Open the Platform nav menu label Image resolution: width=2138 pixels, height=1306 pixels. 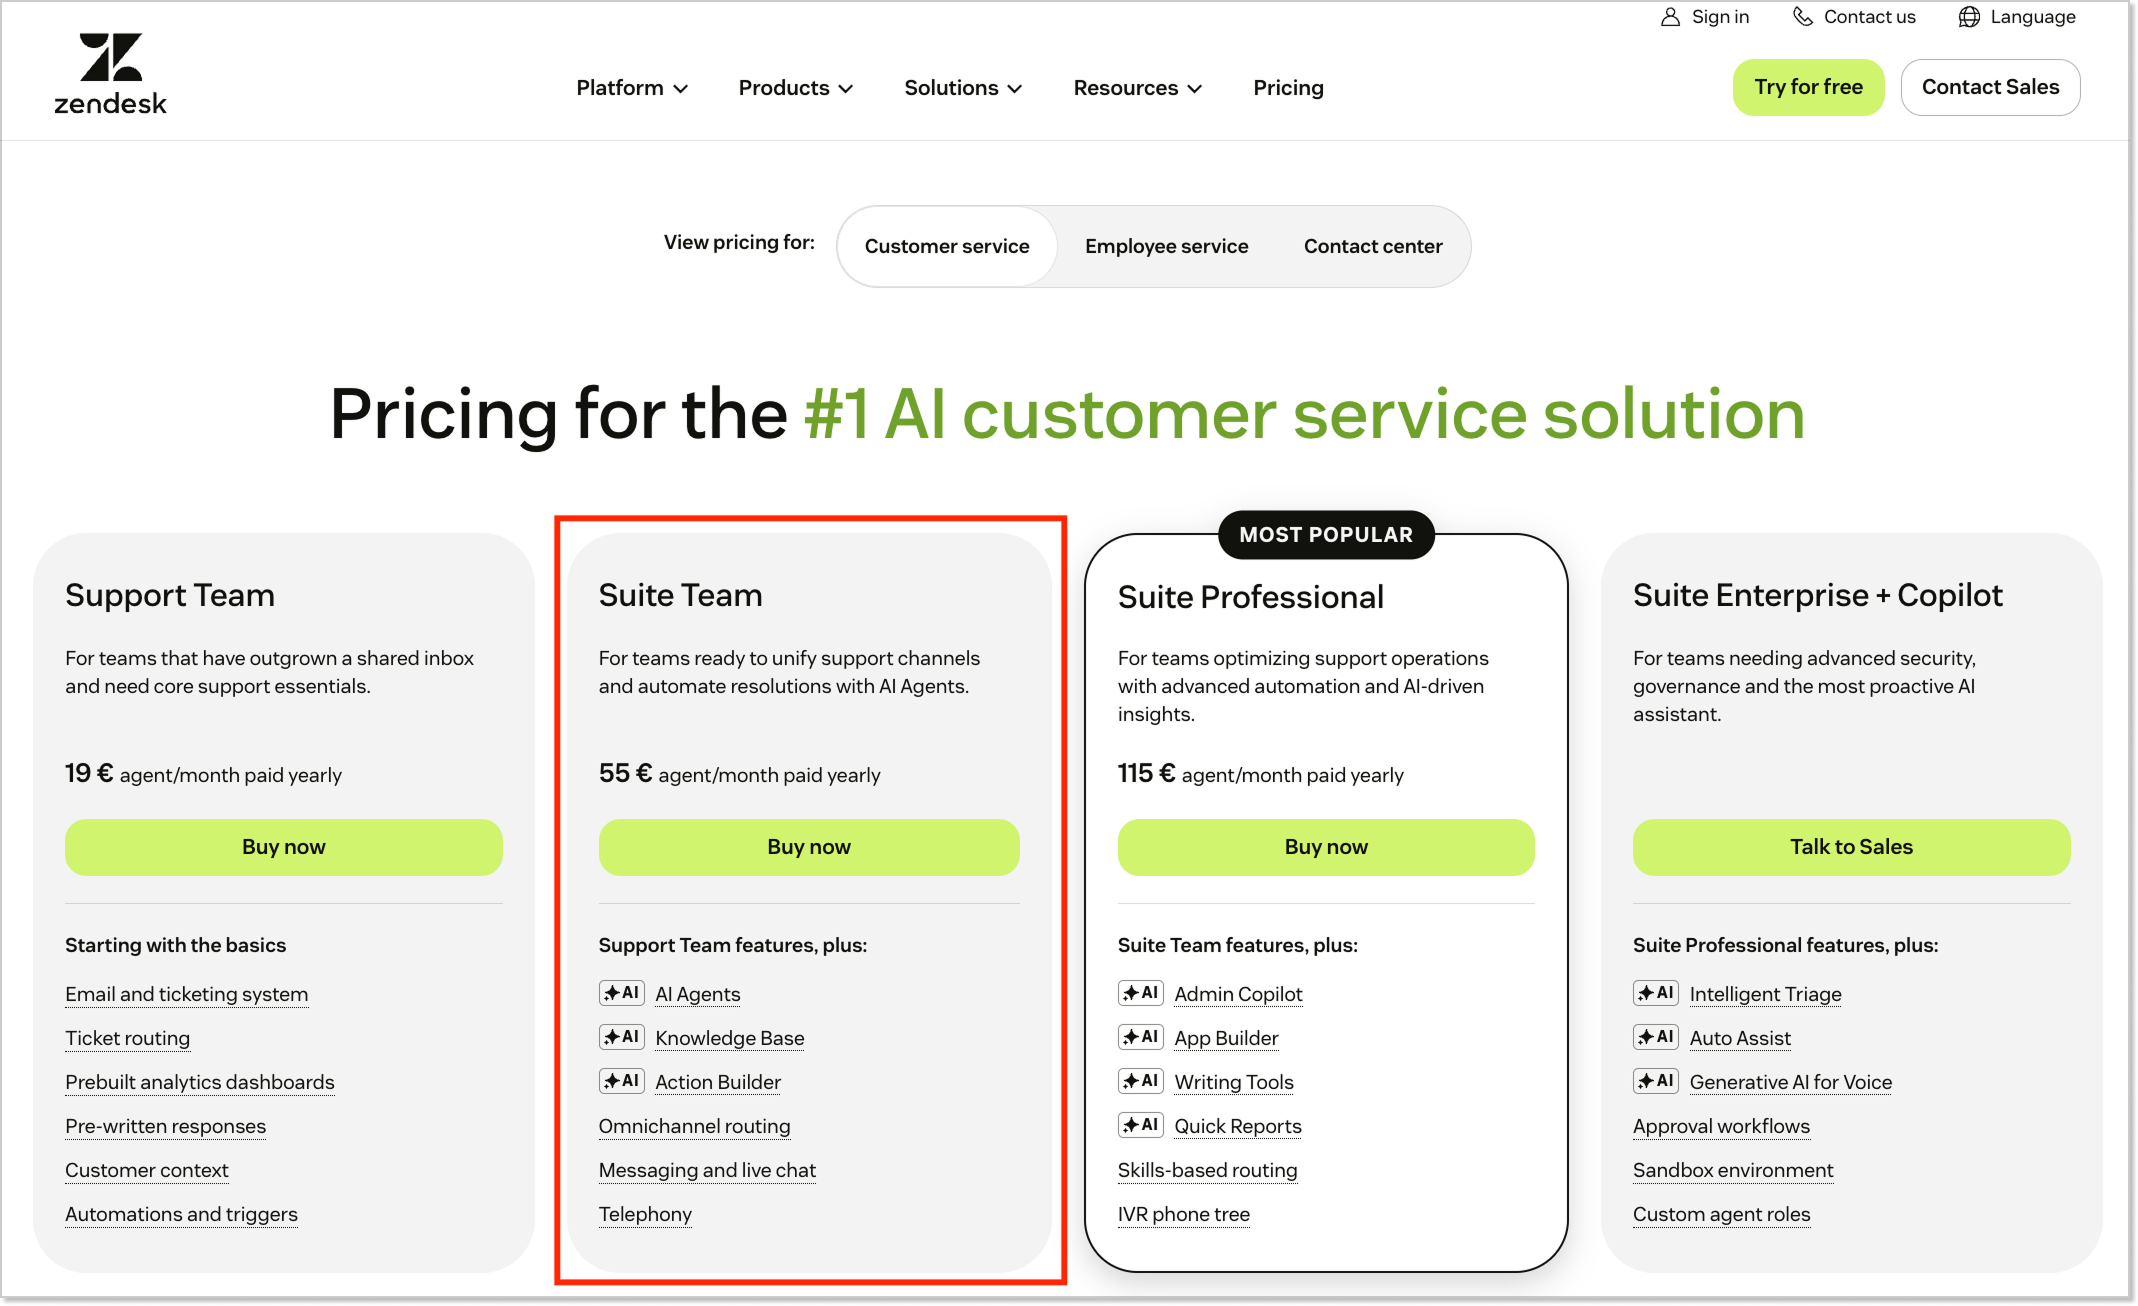click(620, 88)
